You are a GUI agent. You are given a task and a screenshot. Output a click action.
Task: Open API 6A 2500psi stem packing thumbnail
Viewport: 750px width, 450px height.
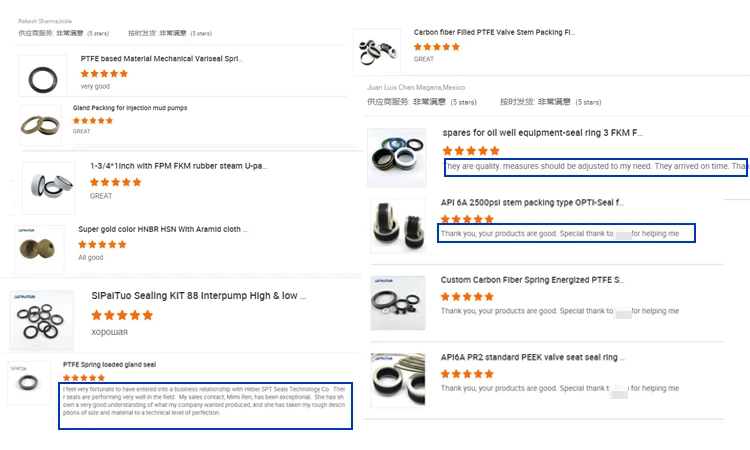(x=397, y=225)
